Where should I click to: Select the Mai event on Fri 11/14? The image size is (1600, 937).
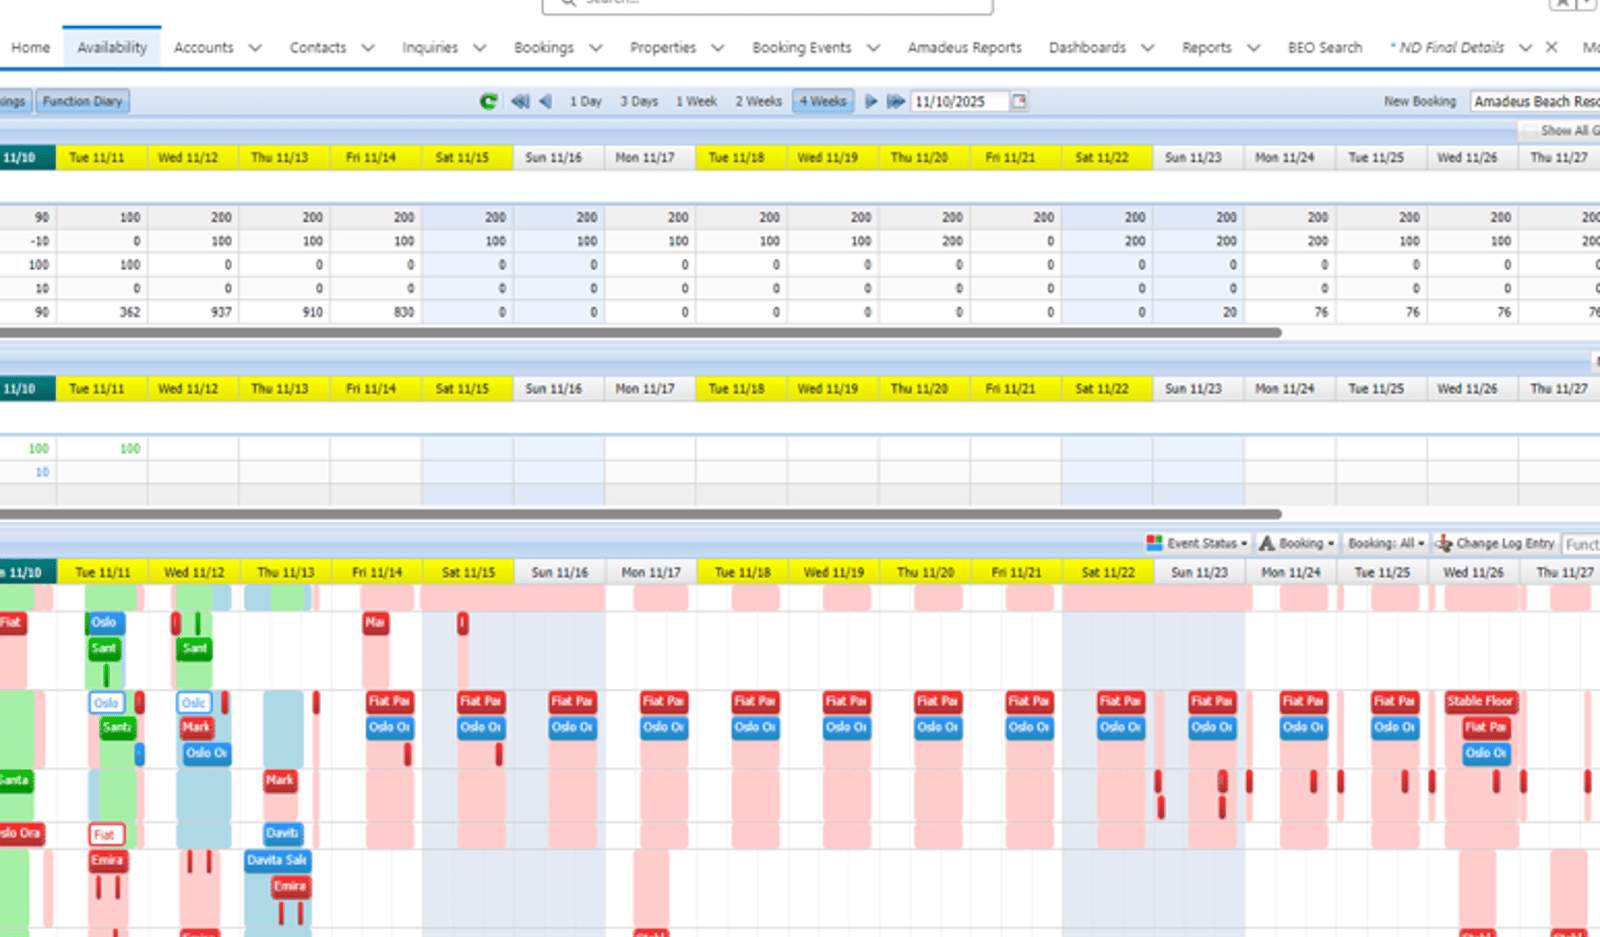pyautogui.click(x=375, y=622)
